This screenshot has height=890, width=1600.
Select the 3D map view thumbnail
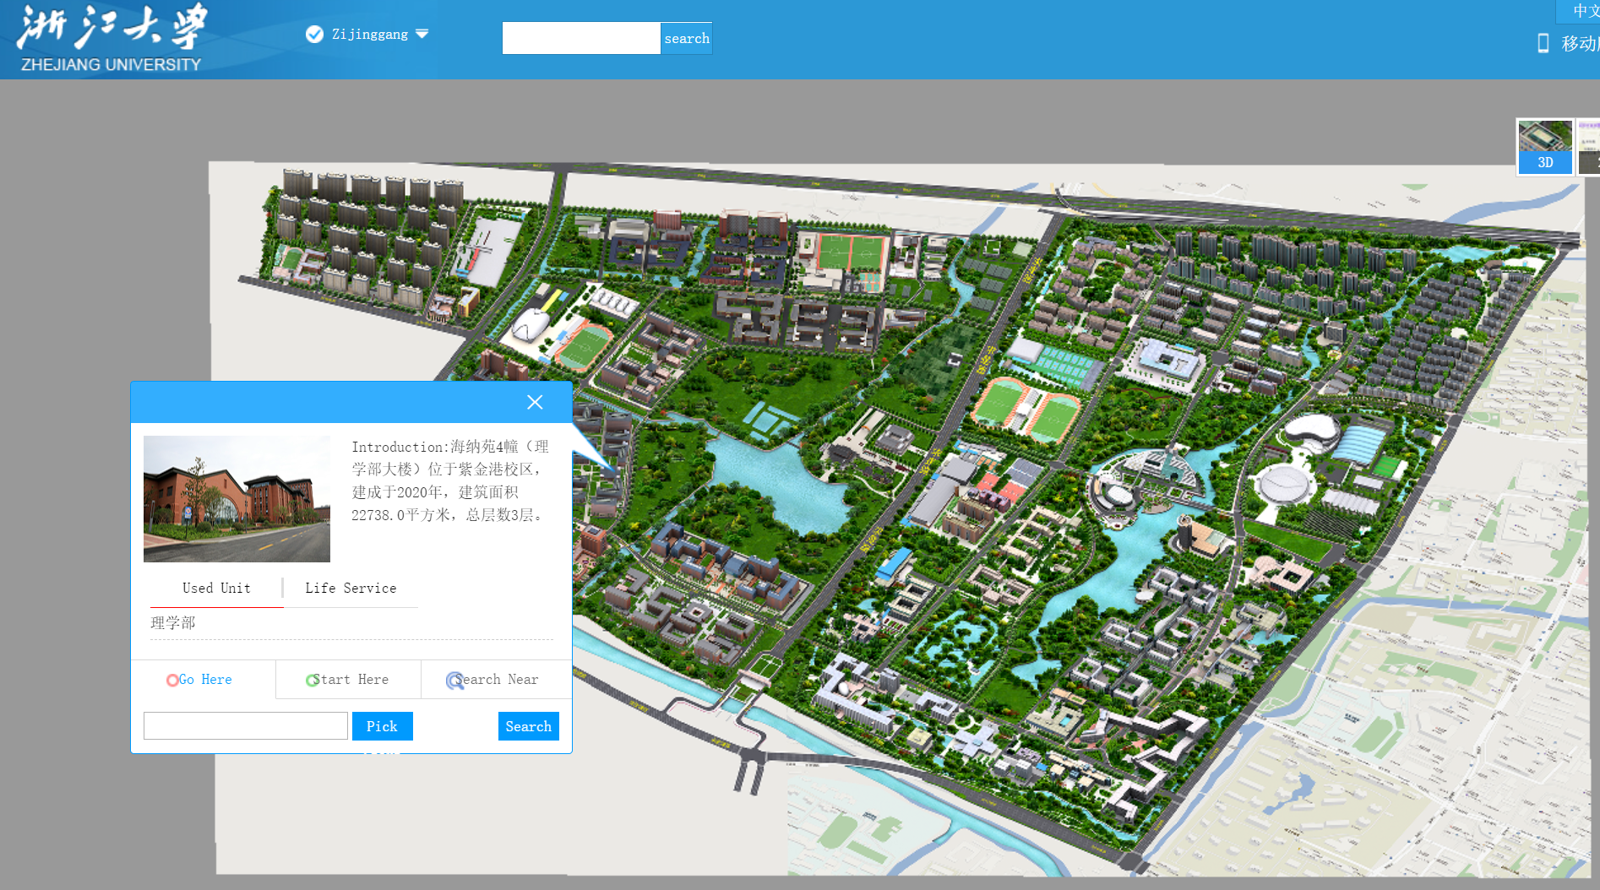pos(1545,146)
